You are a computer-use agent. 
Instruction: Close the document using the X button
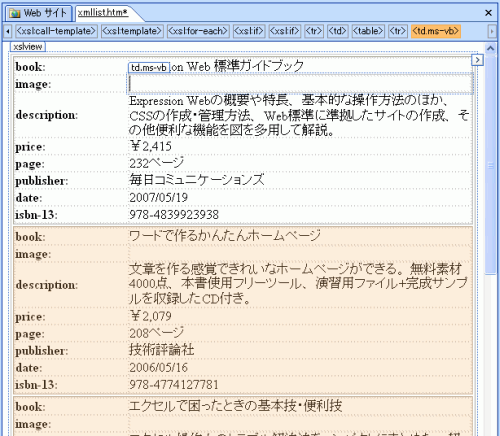pos(488,13)
